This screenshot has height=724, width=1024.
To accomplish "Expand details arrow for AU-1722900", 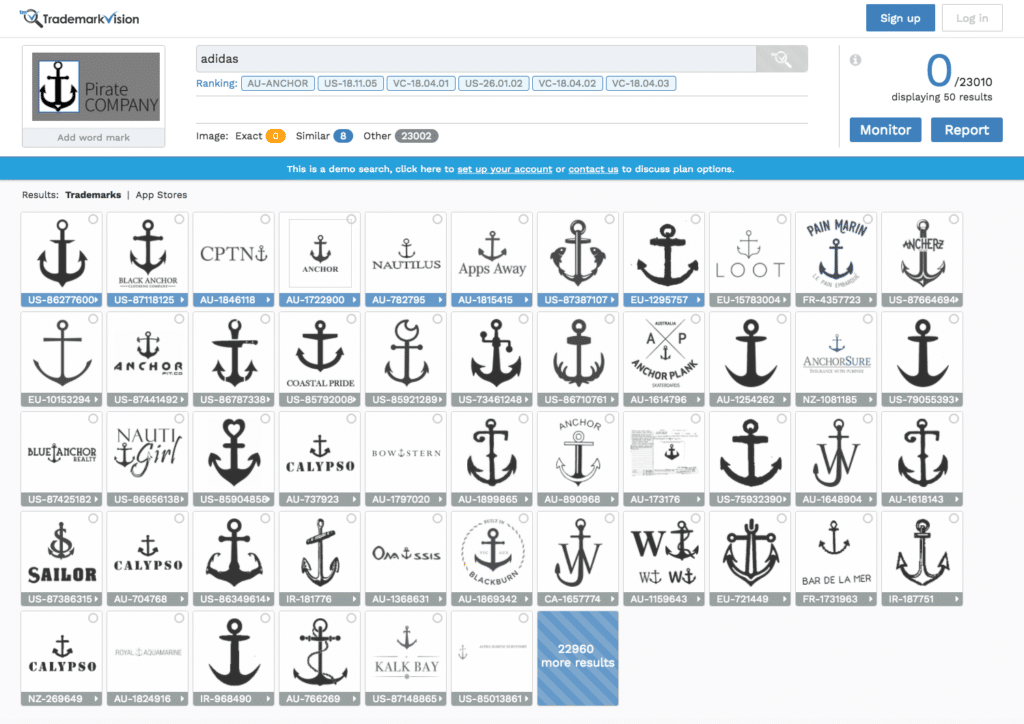I will coord(355,300).
